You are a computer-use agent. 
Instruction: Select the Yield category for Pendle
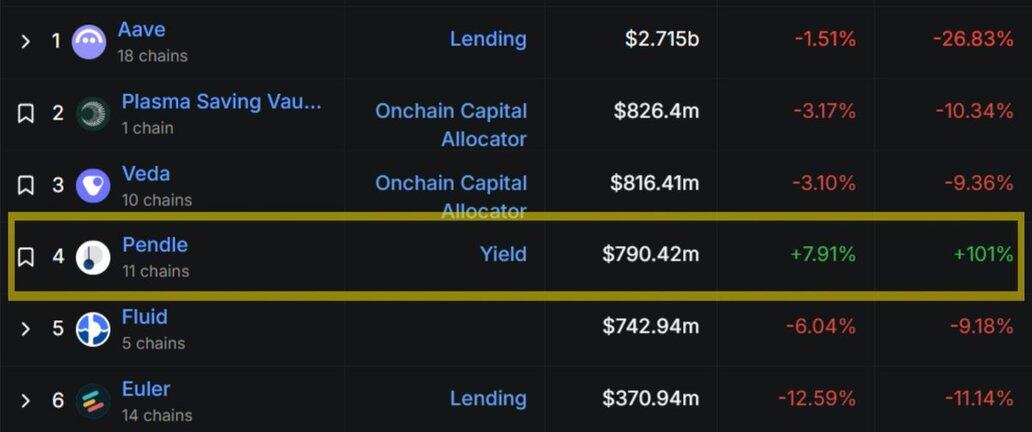[503, 254]
